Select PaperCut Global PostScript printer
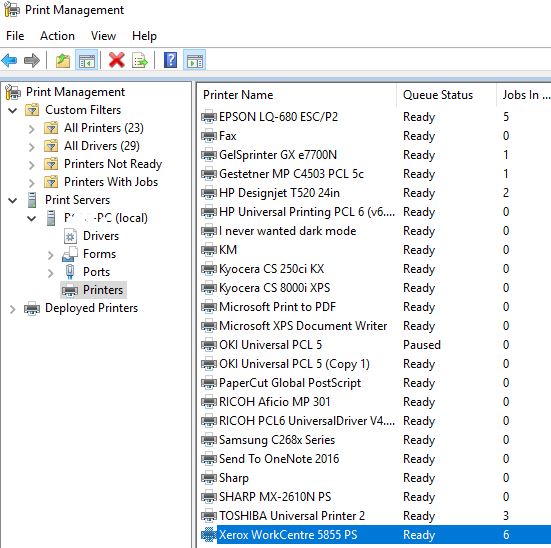Viewport: 551px width, 548px height. pos(290,383)
